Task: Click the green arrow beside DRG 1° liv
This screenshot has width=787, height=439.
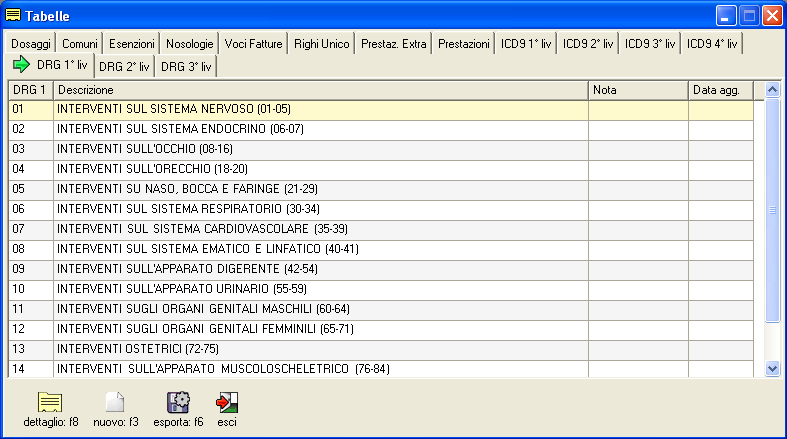Action: 21,65
